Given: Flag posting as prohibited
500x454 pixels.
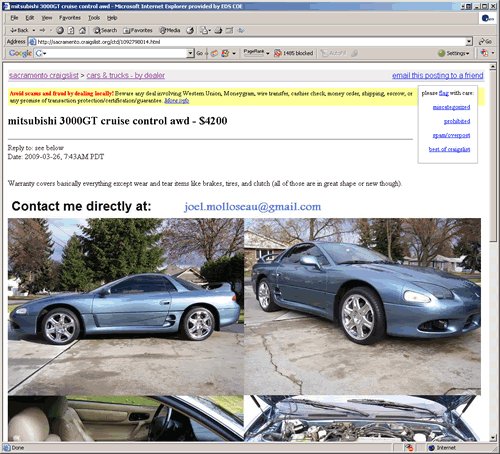Looking at the screenshot, I should (457, 121).
